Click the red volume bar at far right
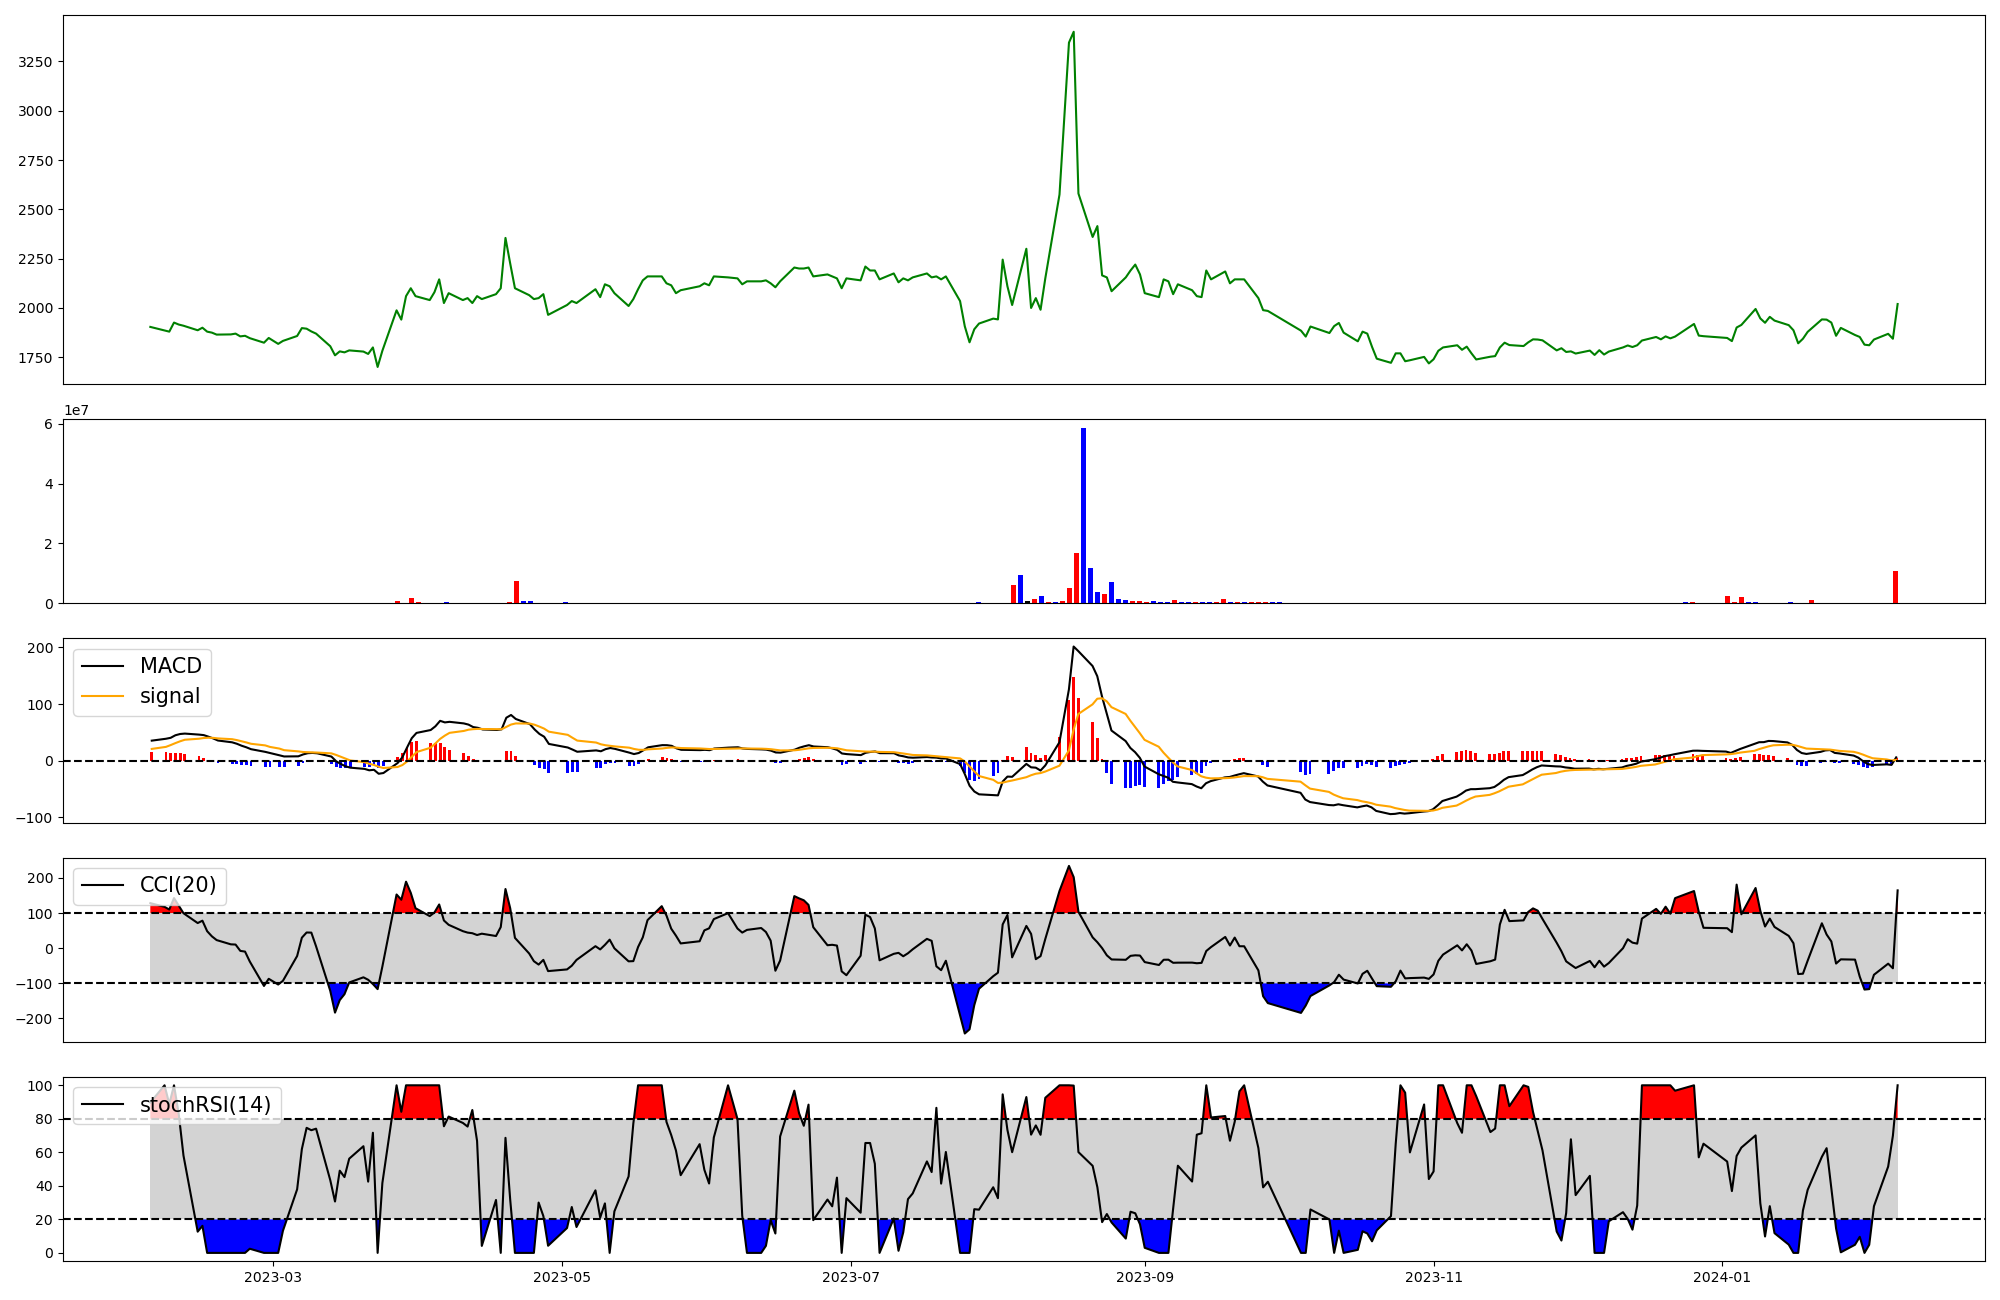The image size is (2000, 1300). pos(1895,587)
